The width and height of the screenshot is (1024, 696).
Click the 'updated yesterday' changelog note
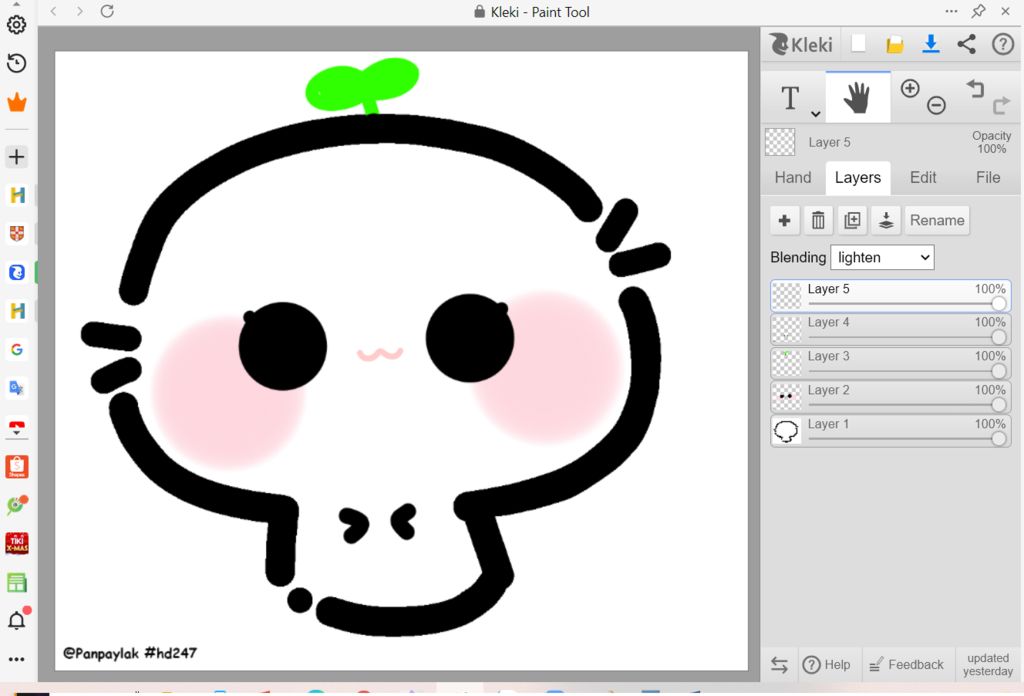click(x=987, y=665)
